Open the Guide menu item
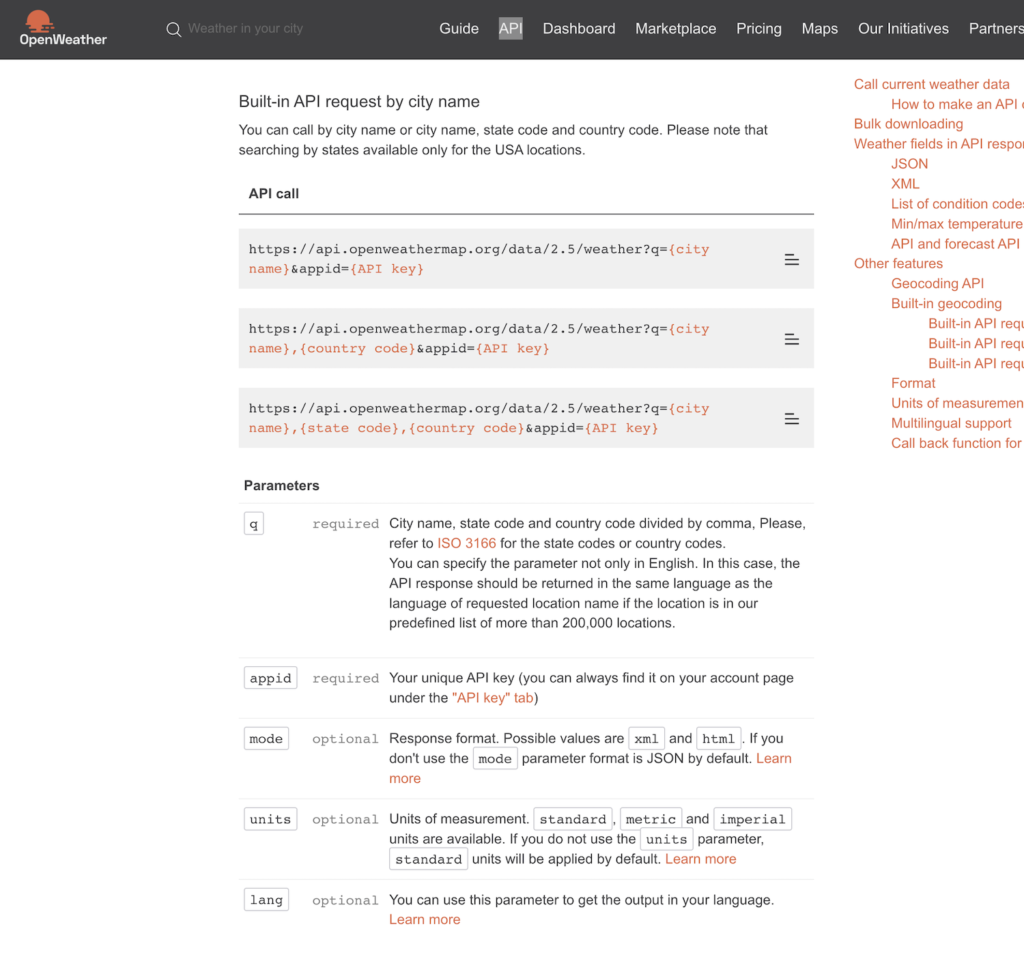Image resolution: width=1024 pixels, height=959 pixels. 458,29
